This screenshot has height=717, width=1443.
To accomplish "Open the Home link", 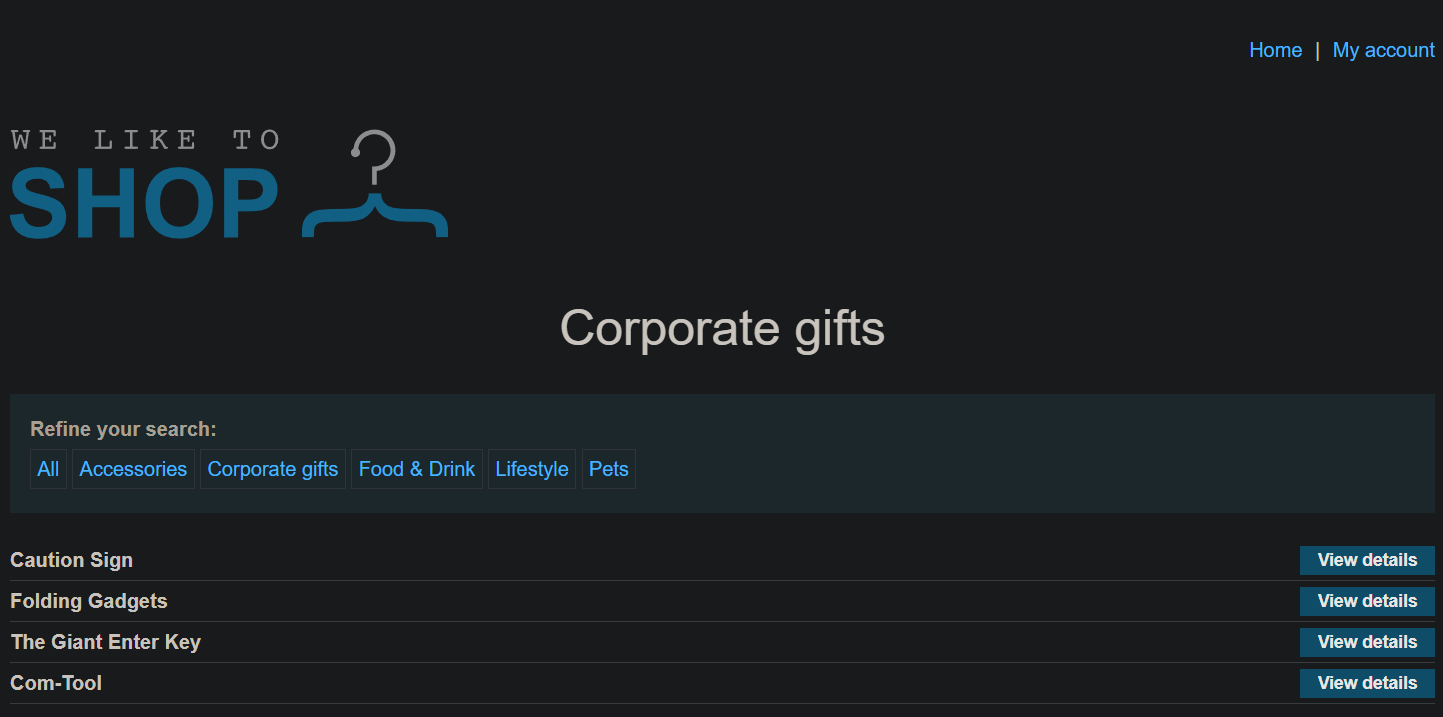I will coord(1275,50).
